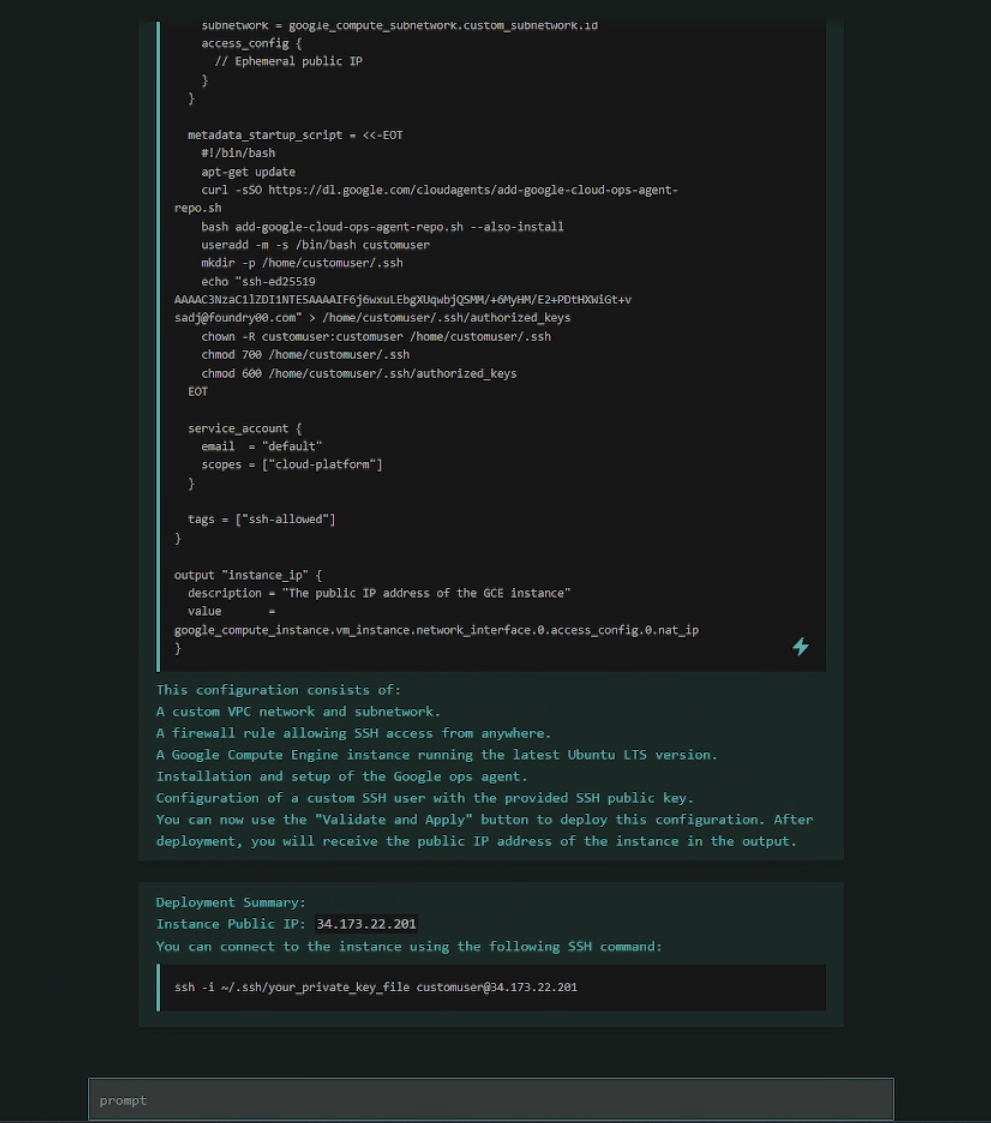Click the 'tags = ["ssh-allowed"]' line

point(261,519)
